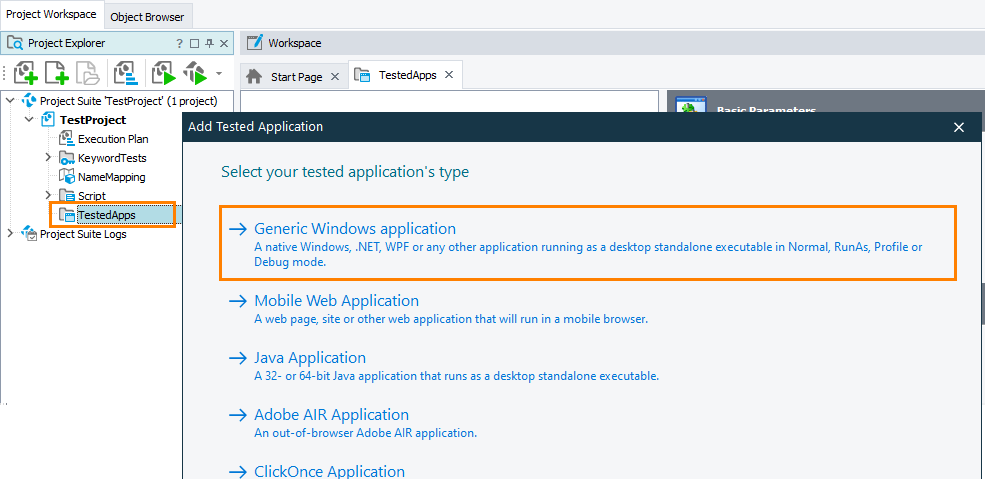Screen dimensions: 985x479
Task: Choose Generic Windows application type
Action: (x=354, y=229)
